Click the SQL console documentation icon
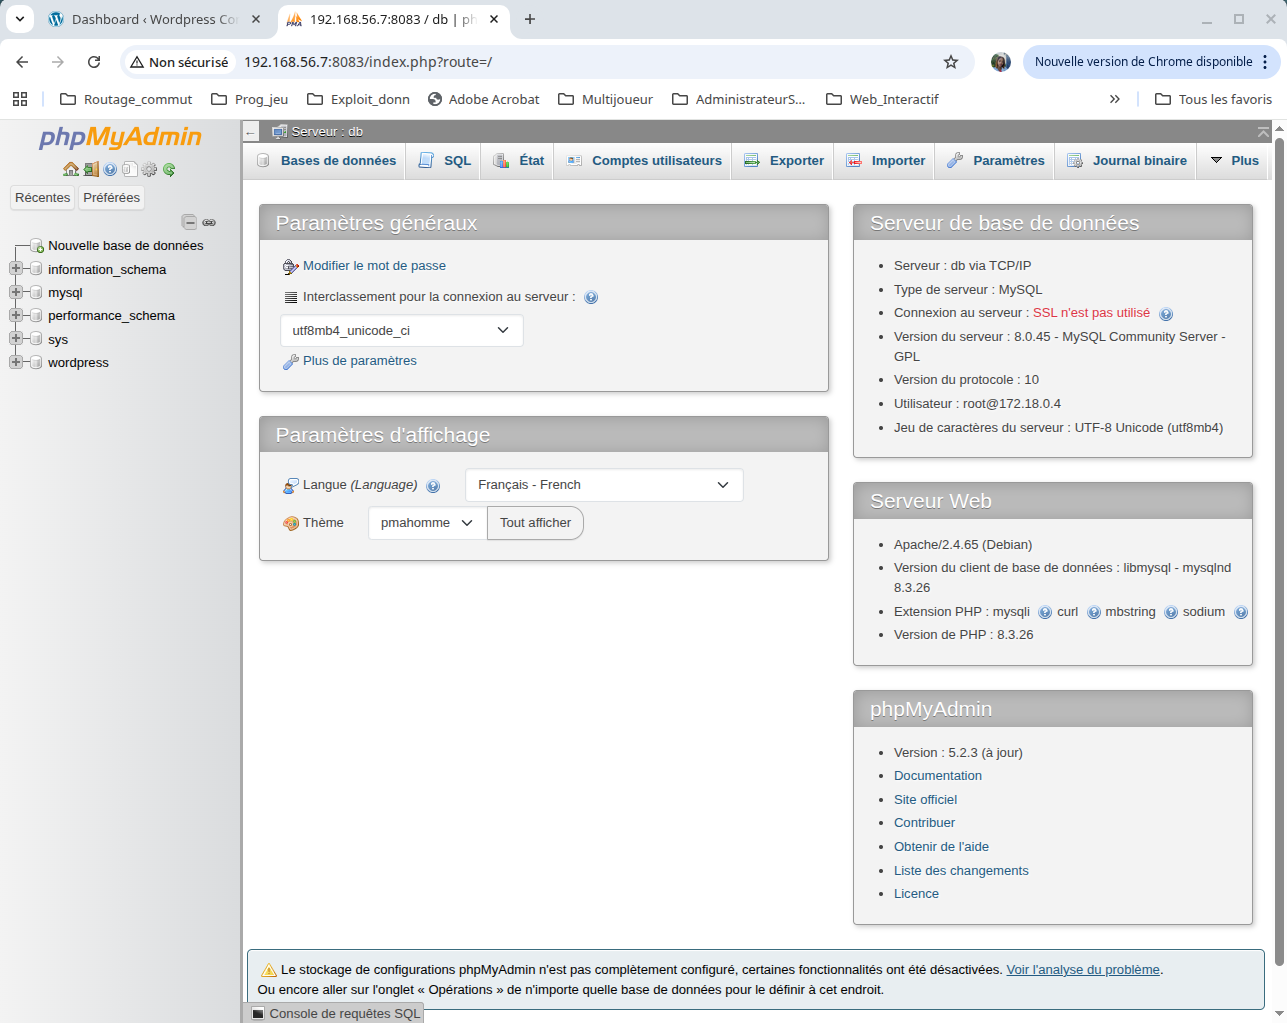The height and width of the screenshot is (1023, 1287). pos(130,169)
